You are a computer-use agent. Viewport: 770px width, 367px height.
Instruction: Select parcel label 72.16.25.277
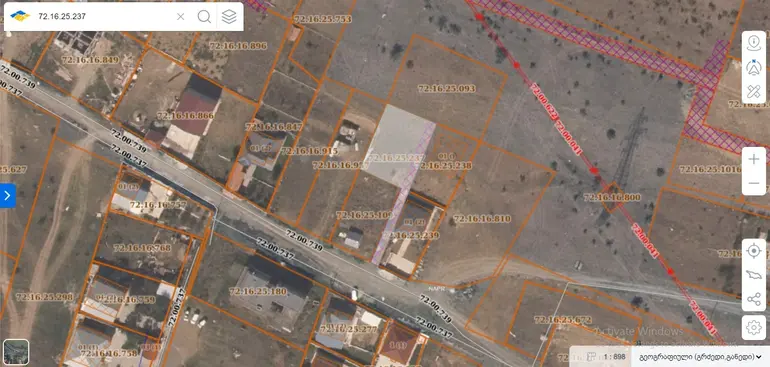(348, 329)
